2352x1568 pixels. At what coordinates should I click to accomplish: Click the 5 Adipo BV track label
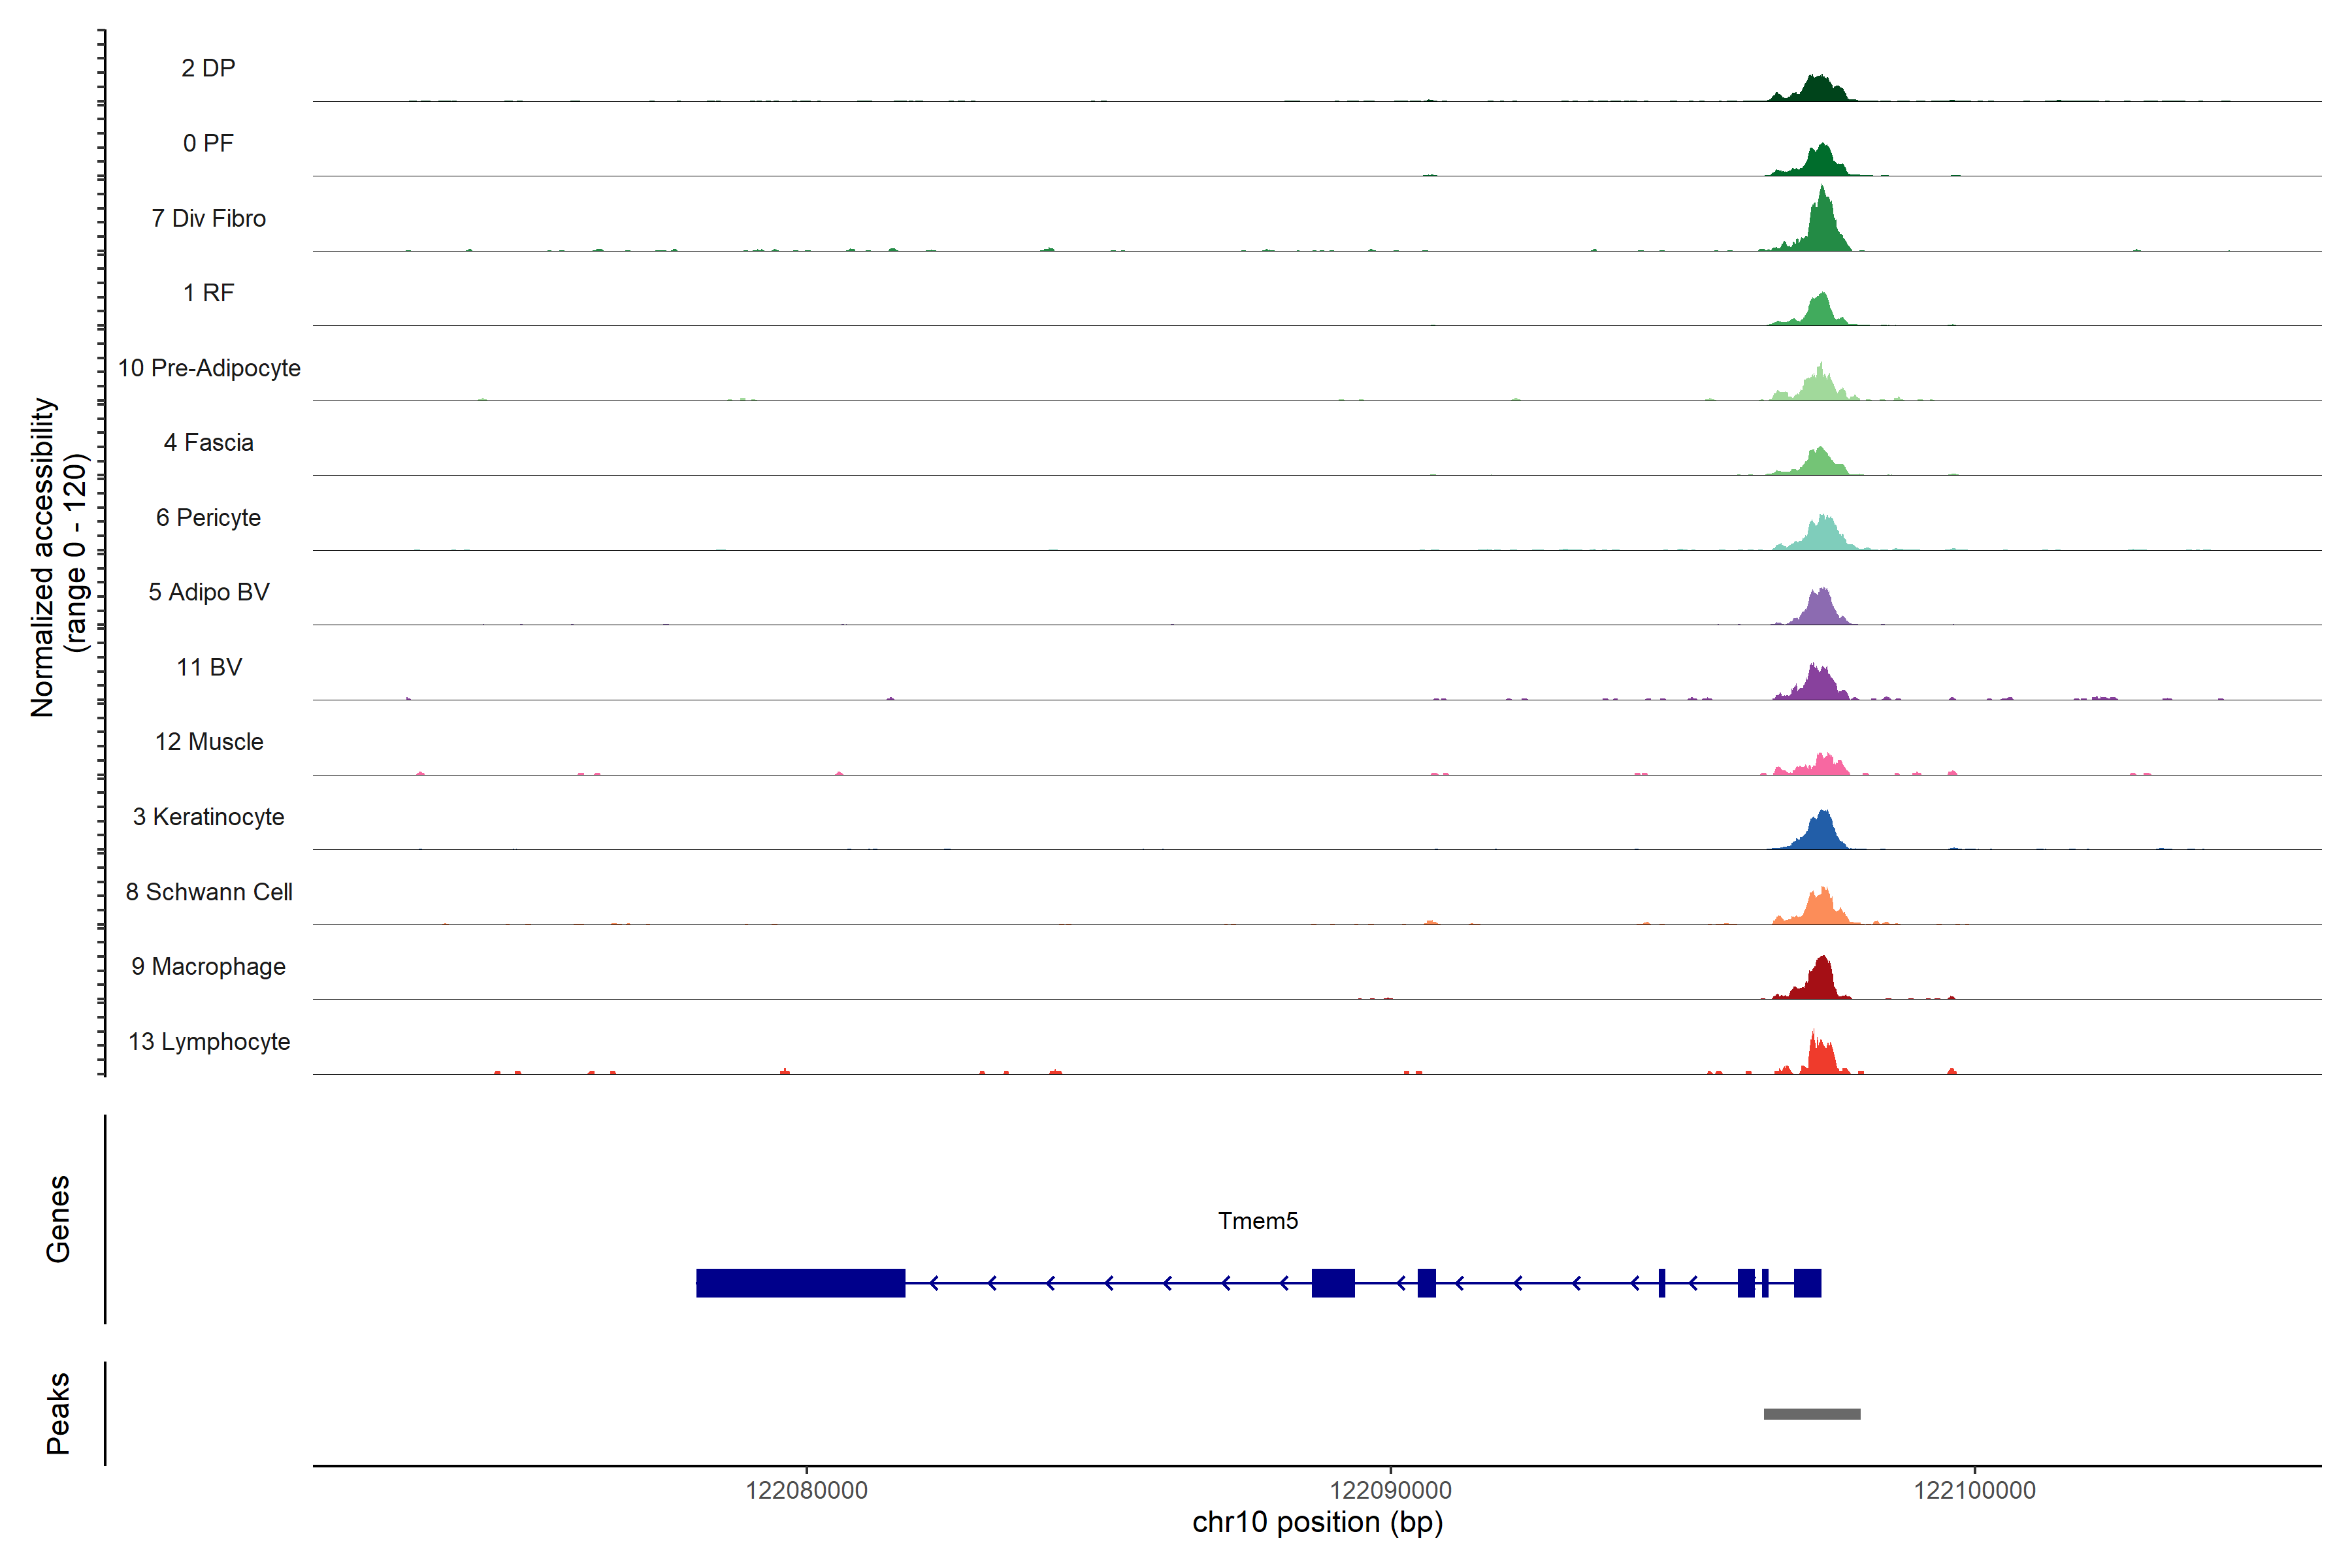209,592
